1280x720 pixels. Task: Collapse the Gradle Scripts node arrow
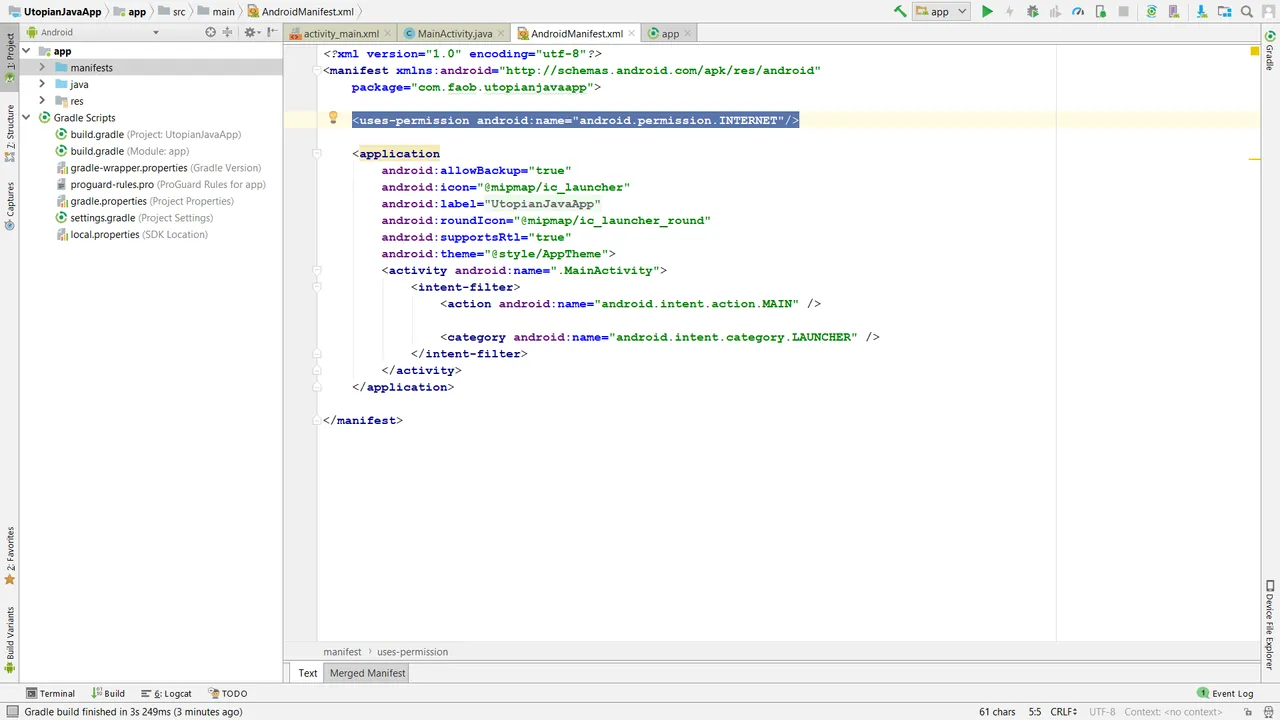[28, 117]
